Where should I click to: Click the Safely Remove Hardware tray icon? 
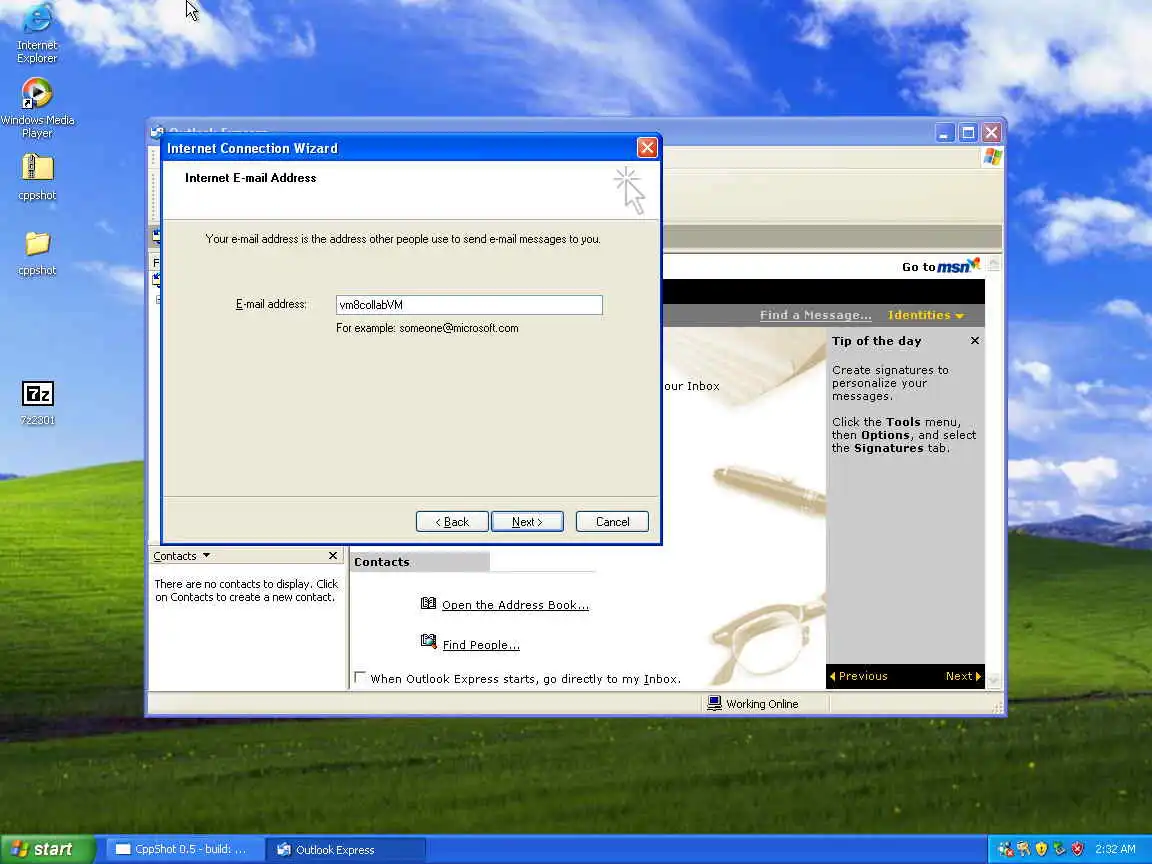(x=1059, y=849)
